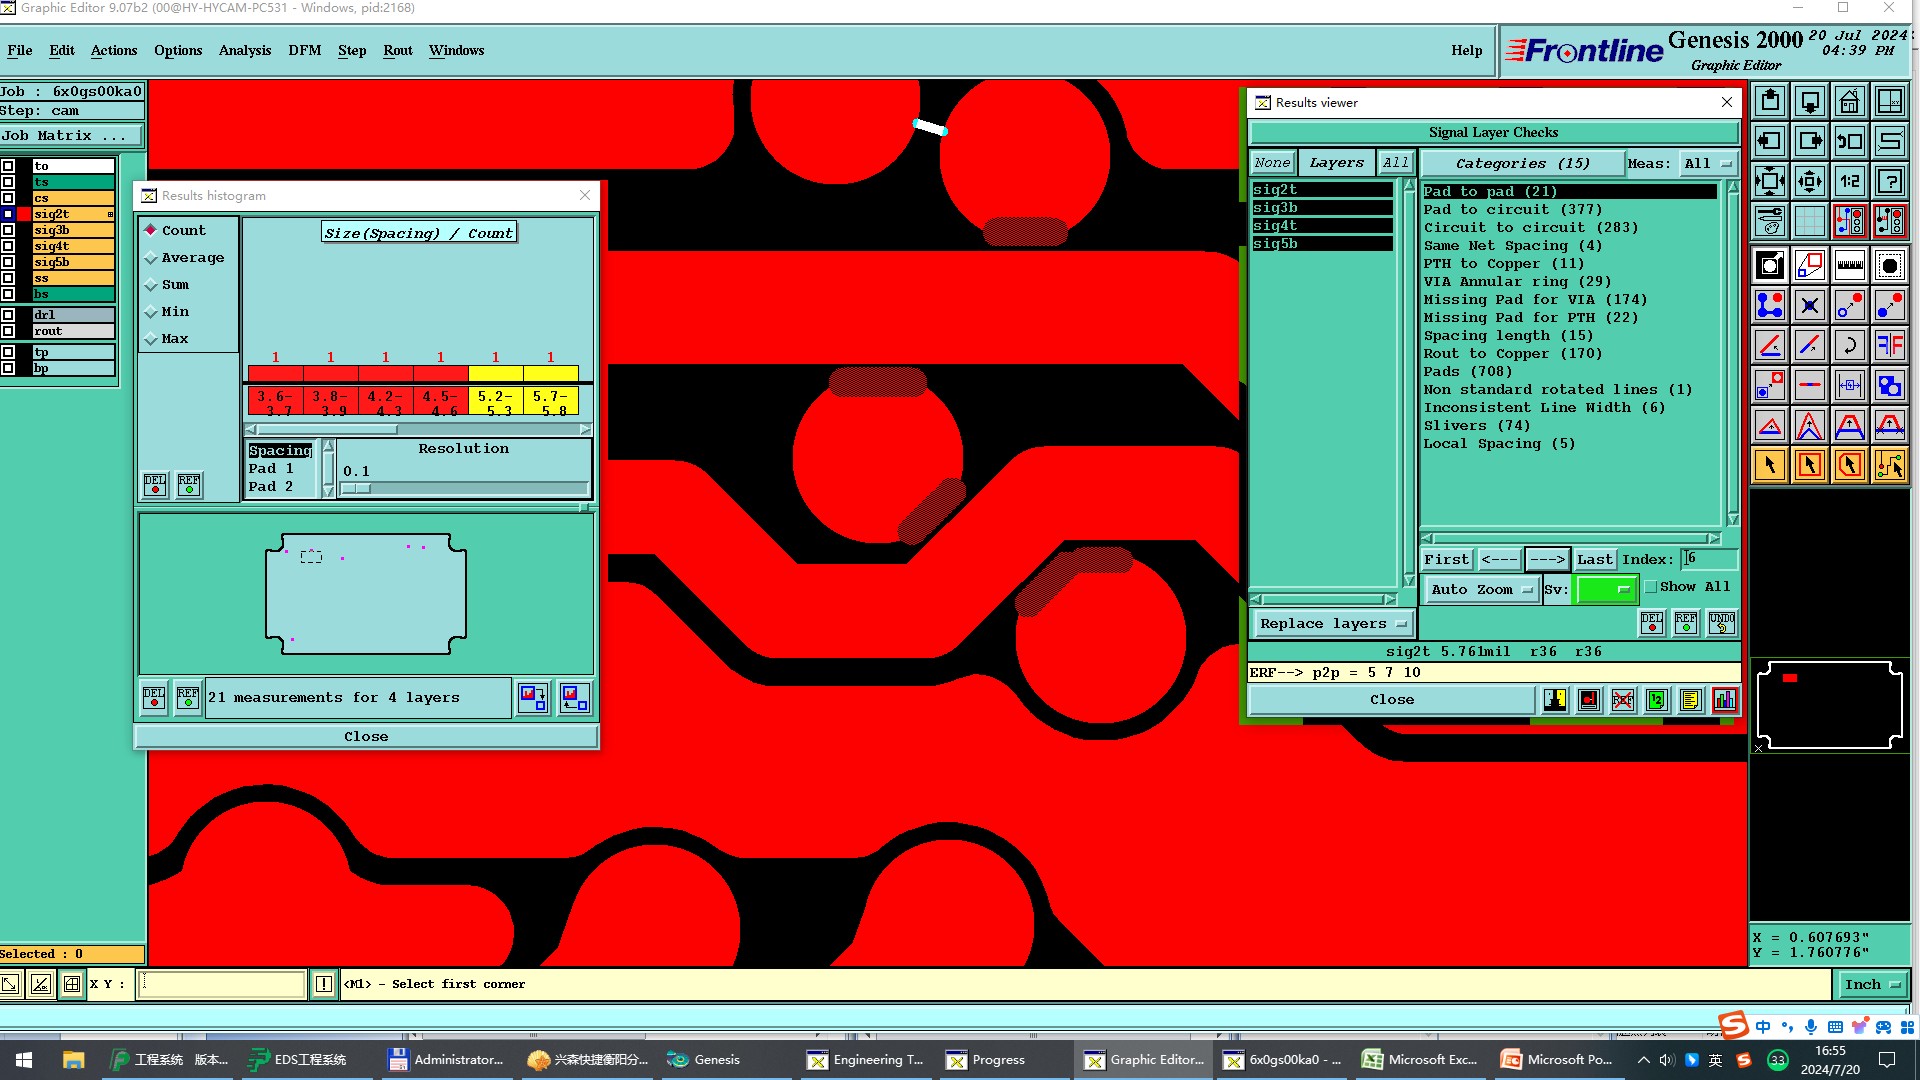This screenshot has height=1080, width=1920.
Task: Select the Average radio option
Action: coord(151,258)
